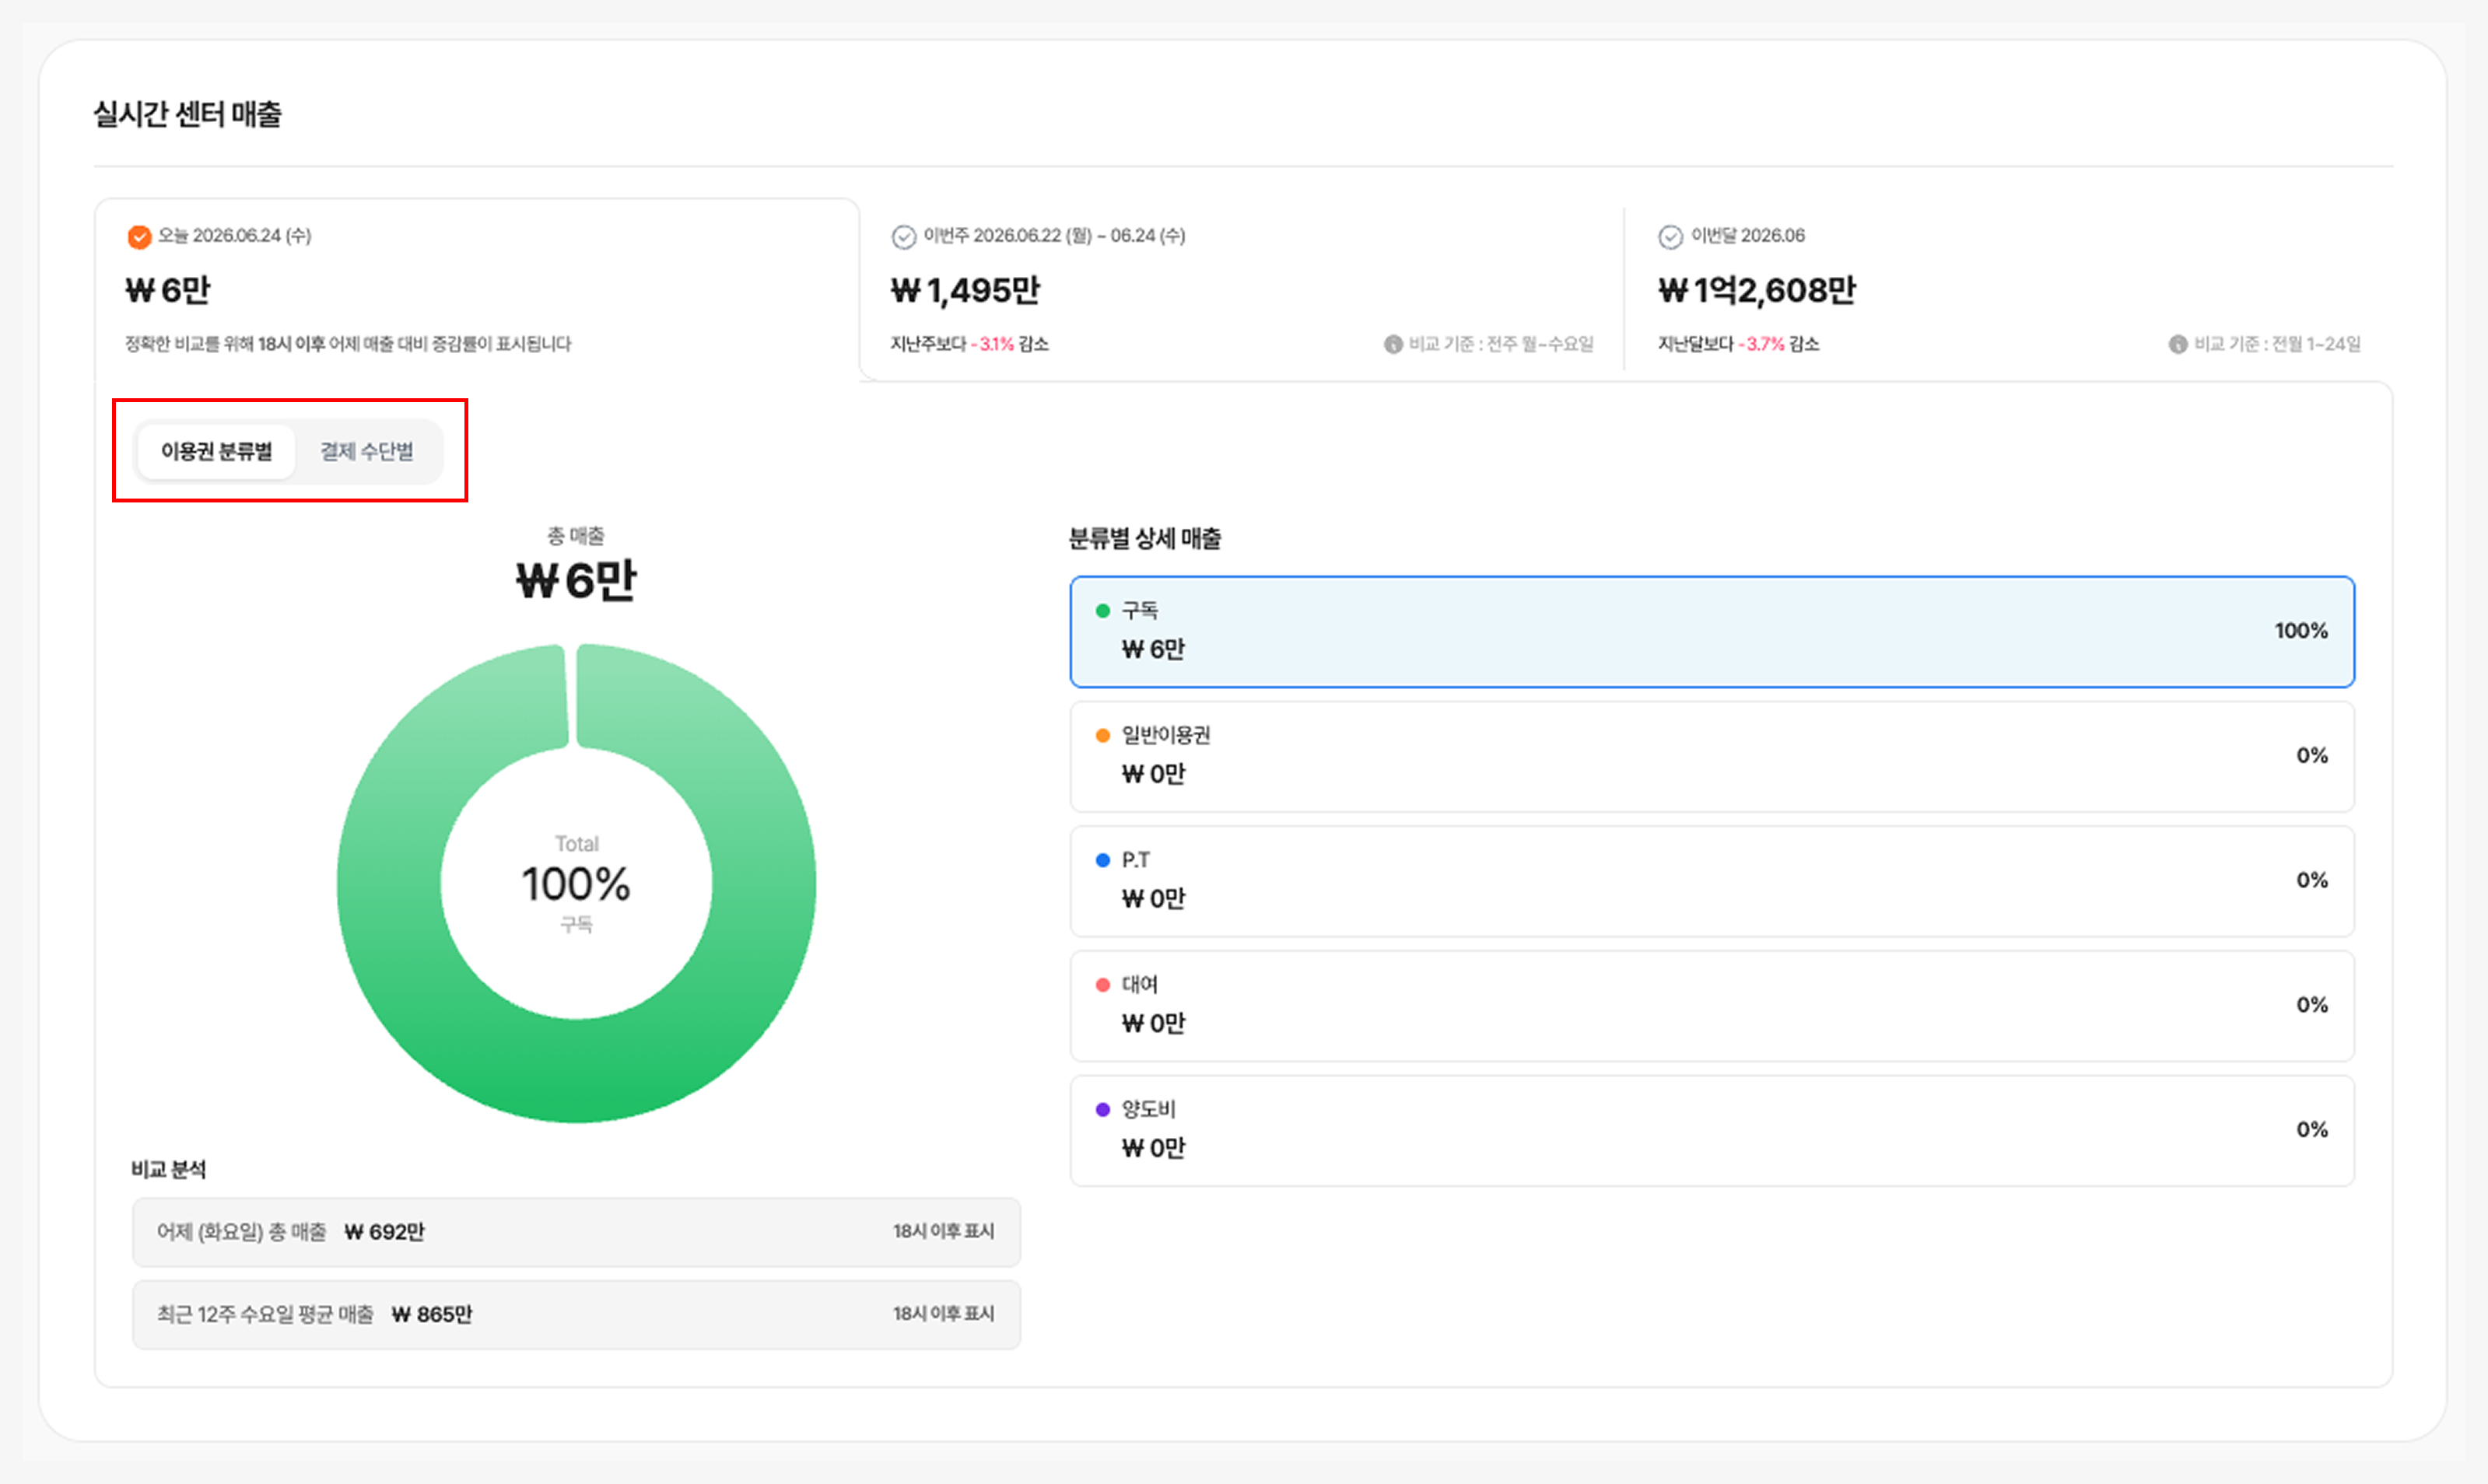Click the ₩ 6만 amount in the 구독 row
This screenshot has height=1484, width=2488.
pyautogui.click(x=1153, y=650)
